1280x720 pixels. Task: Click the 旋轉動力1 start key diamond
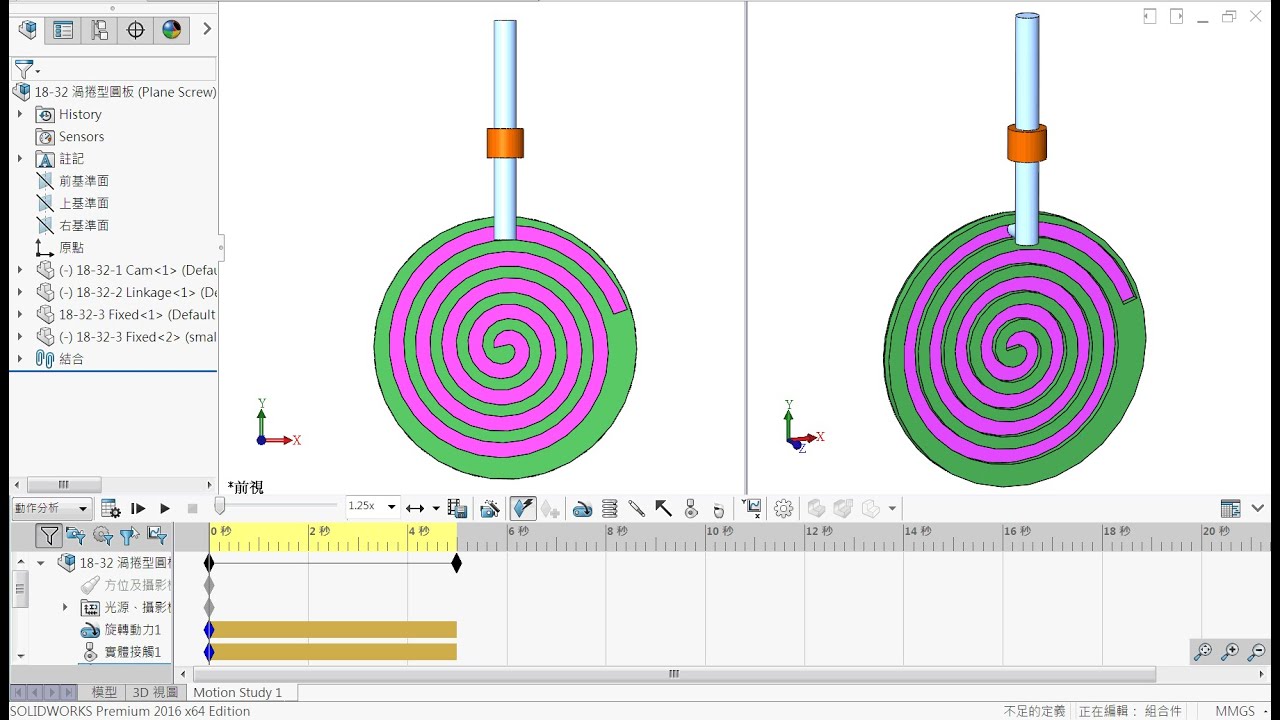[209, 630]
